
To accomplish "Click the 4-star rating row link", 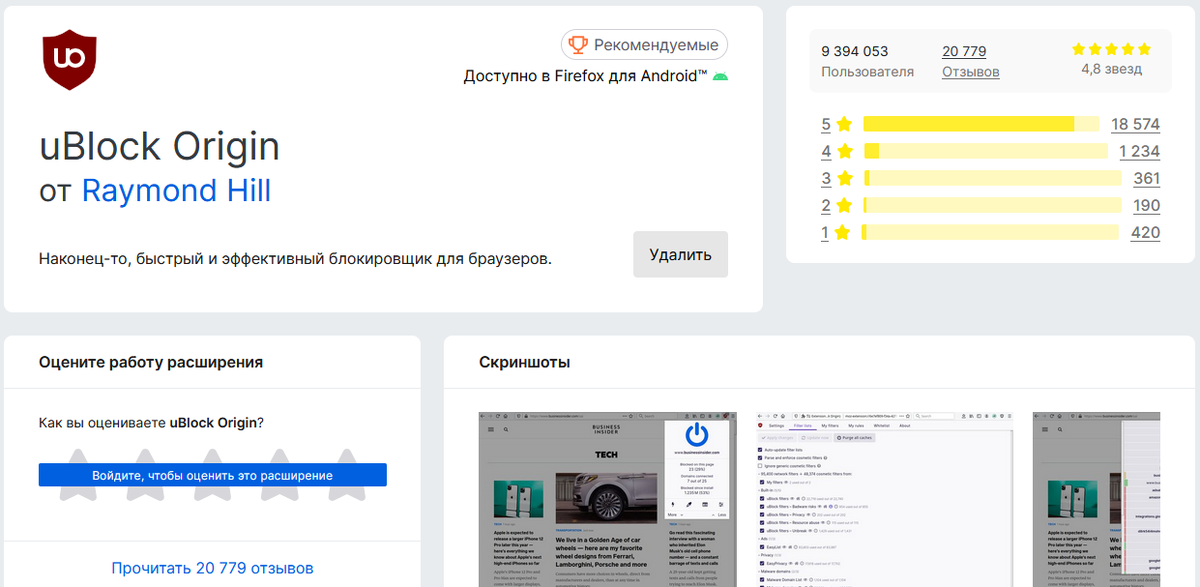I will 826,151.
